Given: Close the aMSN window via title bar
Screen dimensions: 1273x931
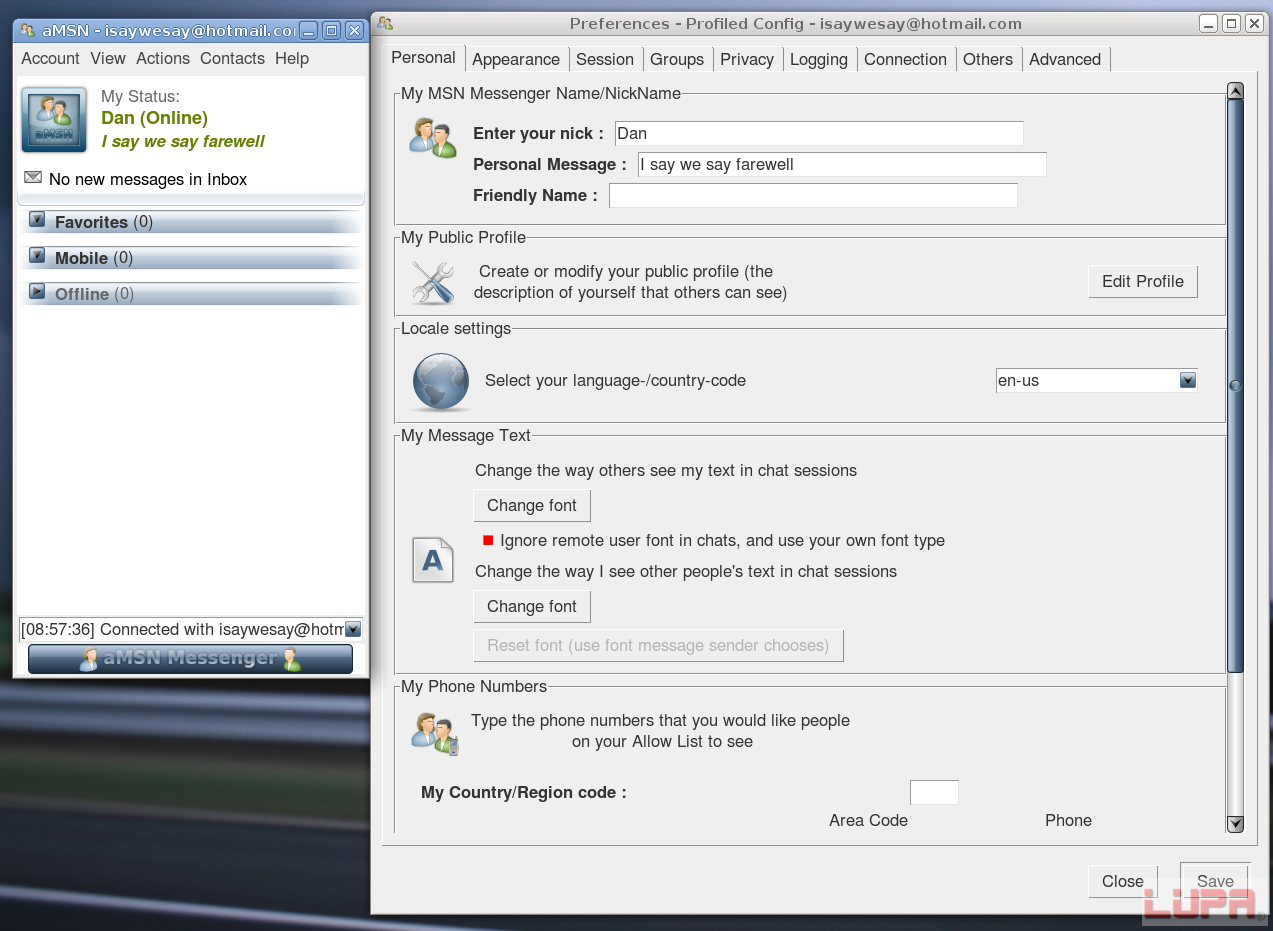Looking at the screenshot, I should [x=354, y=30].
